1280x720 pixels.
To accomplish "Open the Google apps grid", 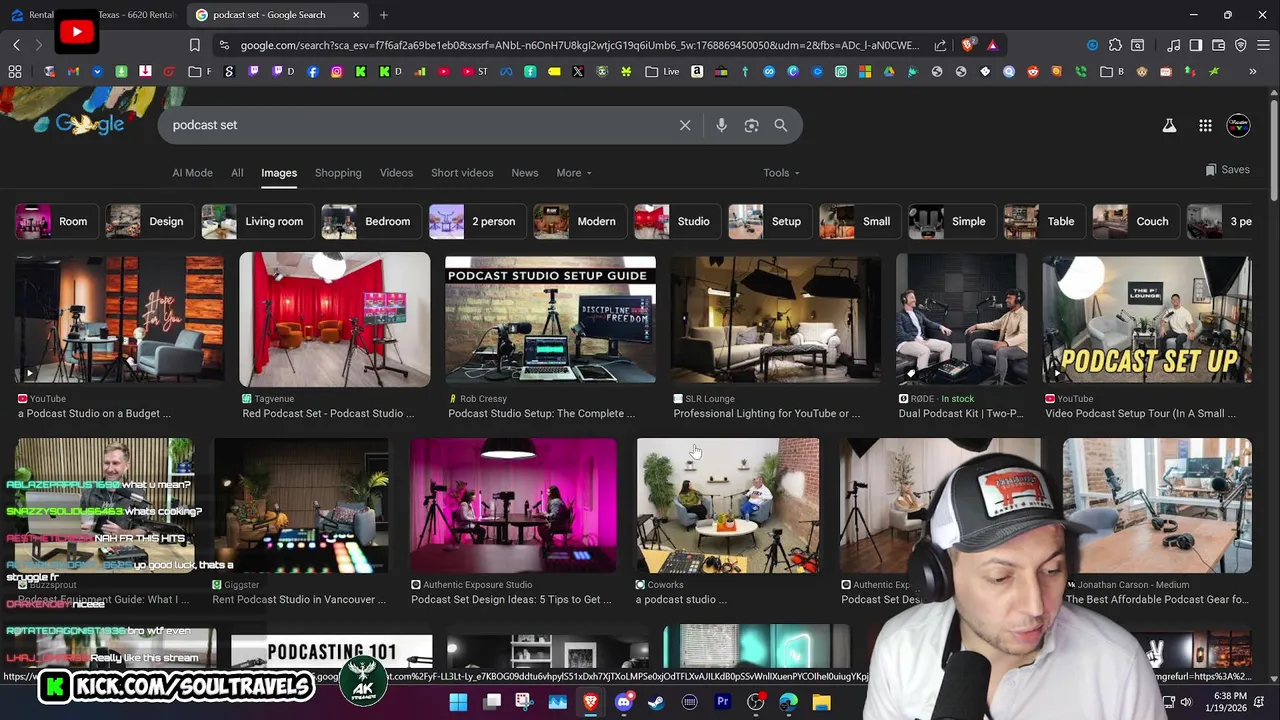I will [x=1205, y=125].
